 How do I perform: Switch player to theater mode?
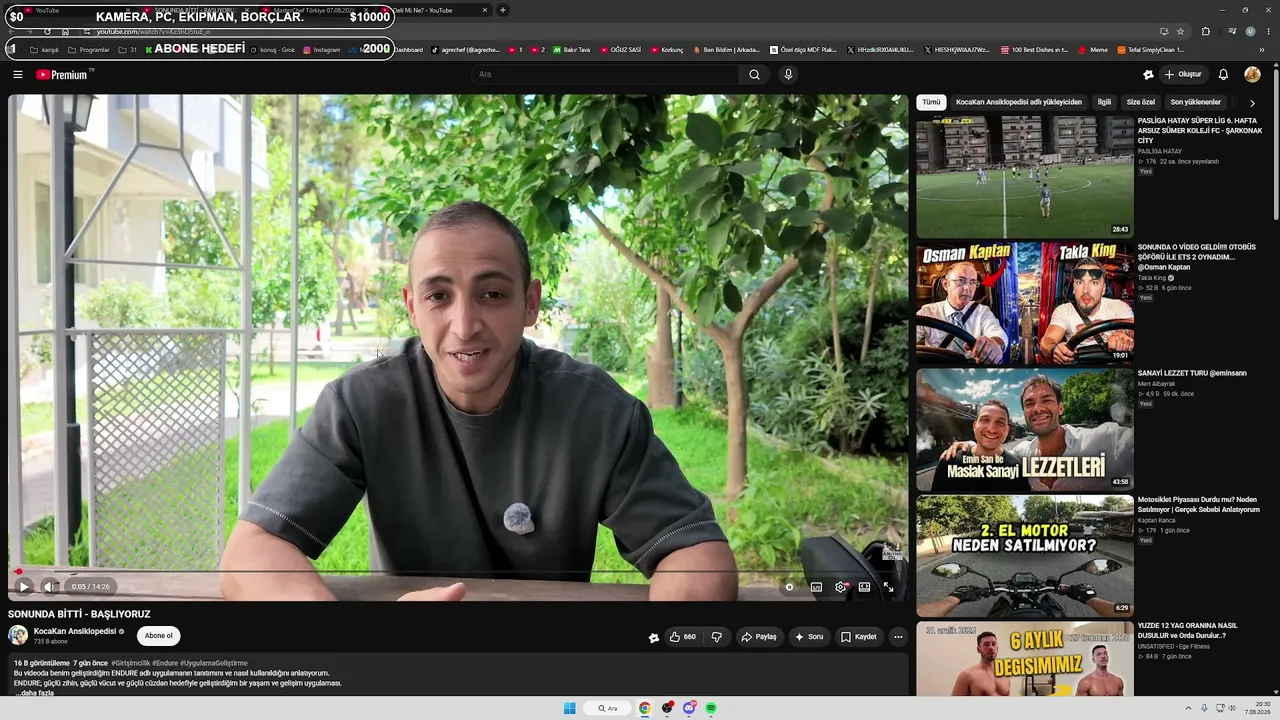tap(864, 587)
